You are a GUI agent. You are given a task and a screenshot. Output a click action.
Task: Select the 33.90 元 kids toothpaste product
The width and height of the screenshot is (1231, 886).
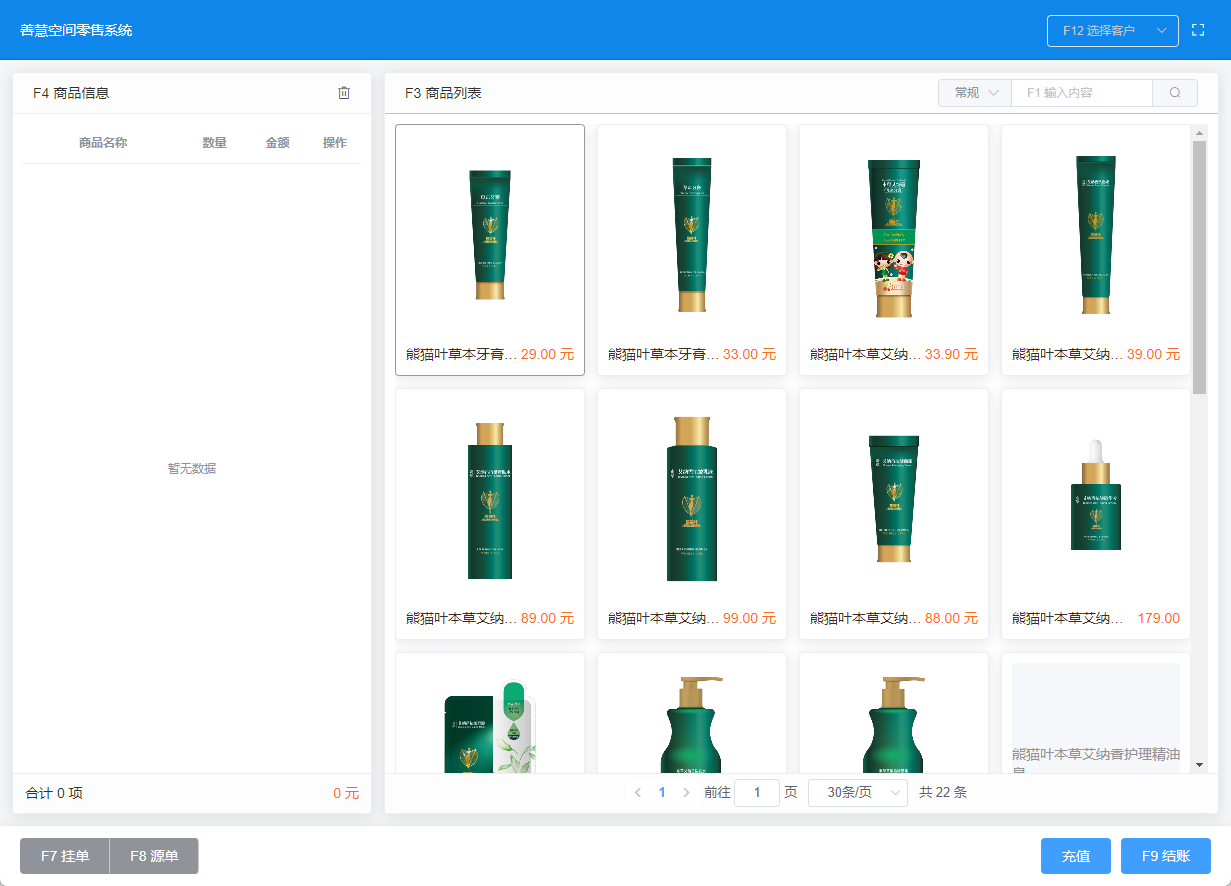894,250
